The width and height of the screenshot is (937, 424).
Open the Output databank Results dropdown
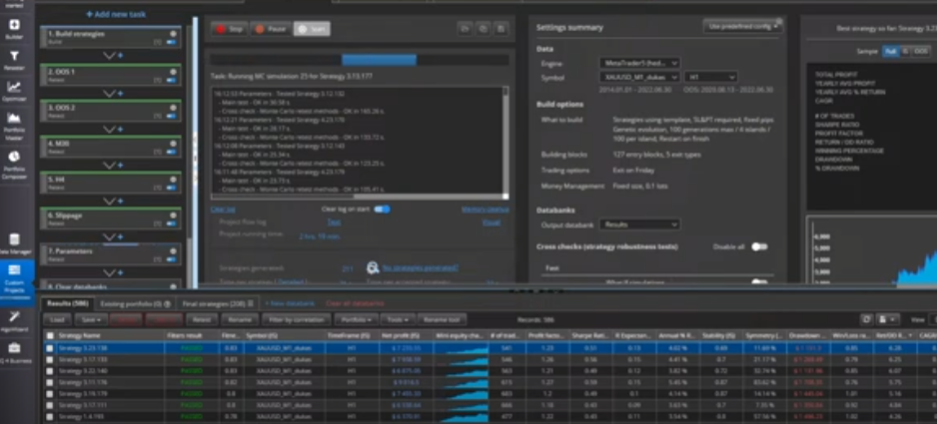coord(638,224)
